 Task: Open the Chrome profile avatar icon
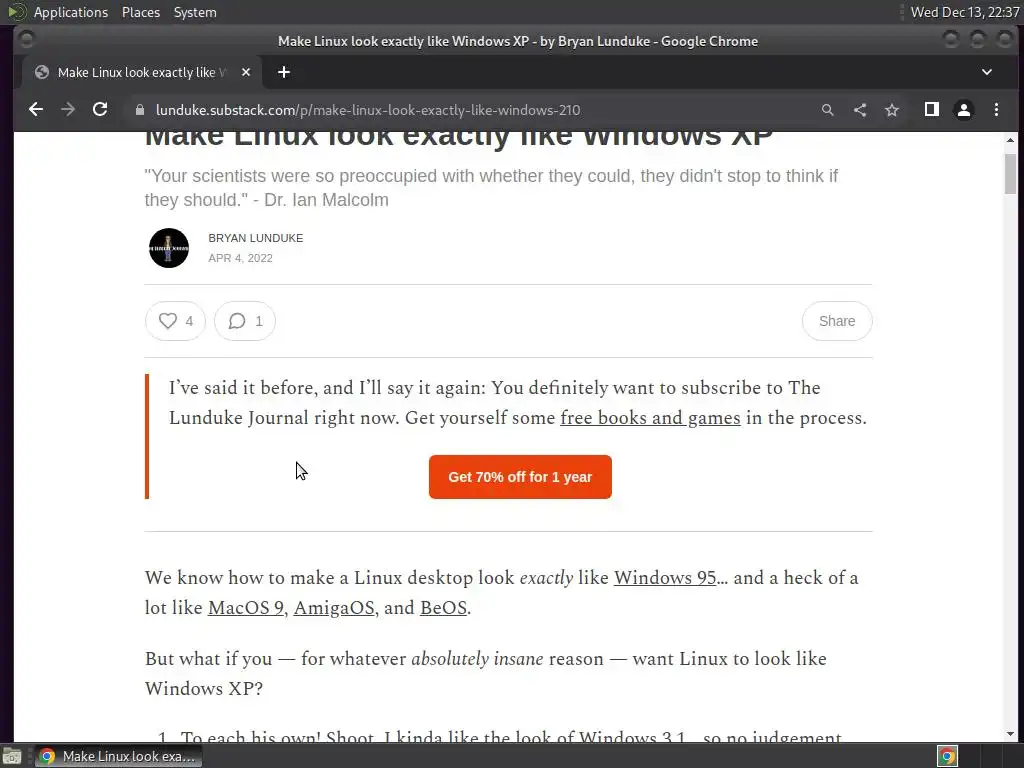(964, 110)
